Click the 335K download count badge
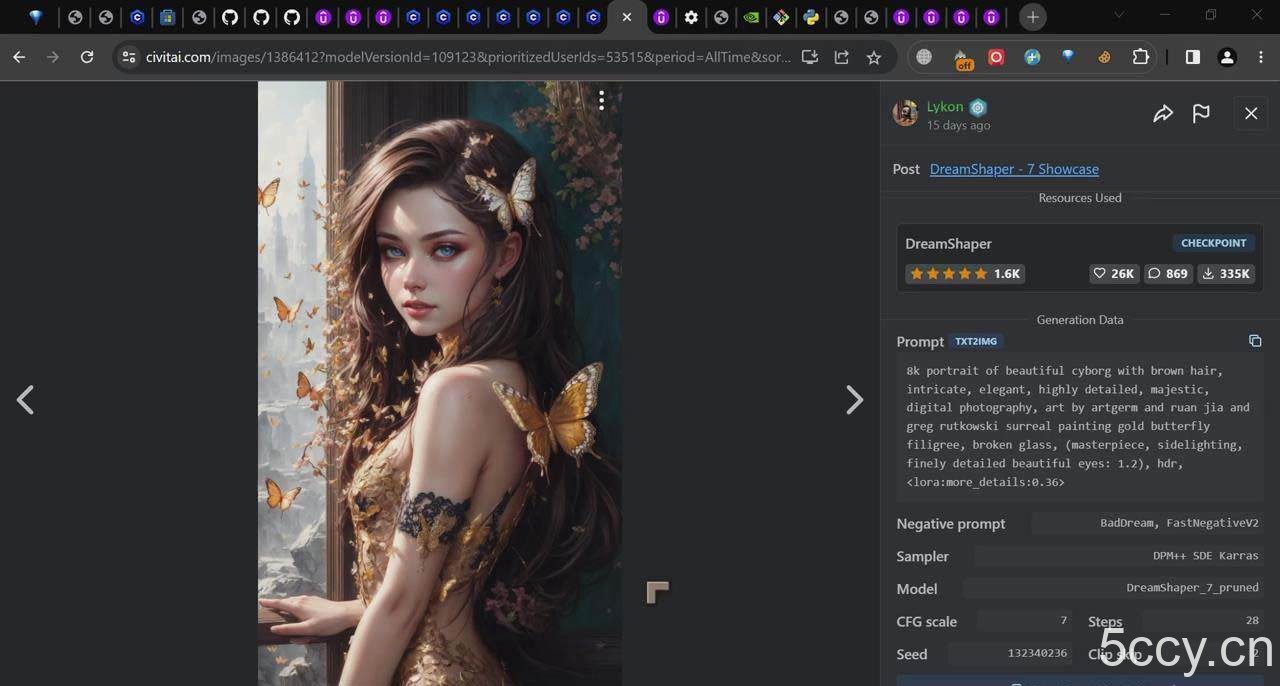The image size is (1280, 686). [x=1226, y=273]
